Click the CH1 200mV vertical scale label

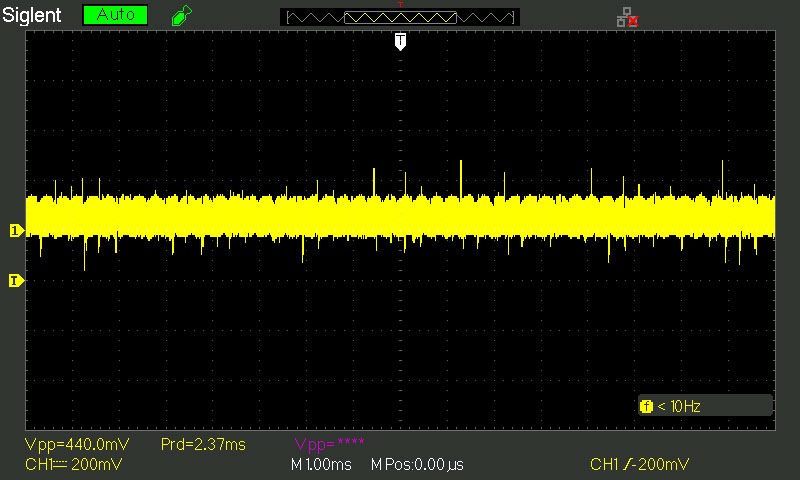[73, 464]
